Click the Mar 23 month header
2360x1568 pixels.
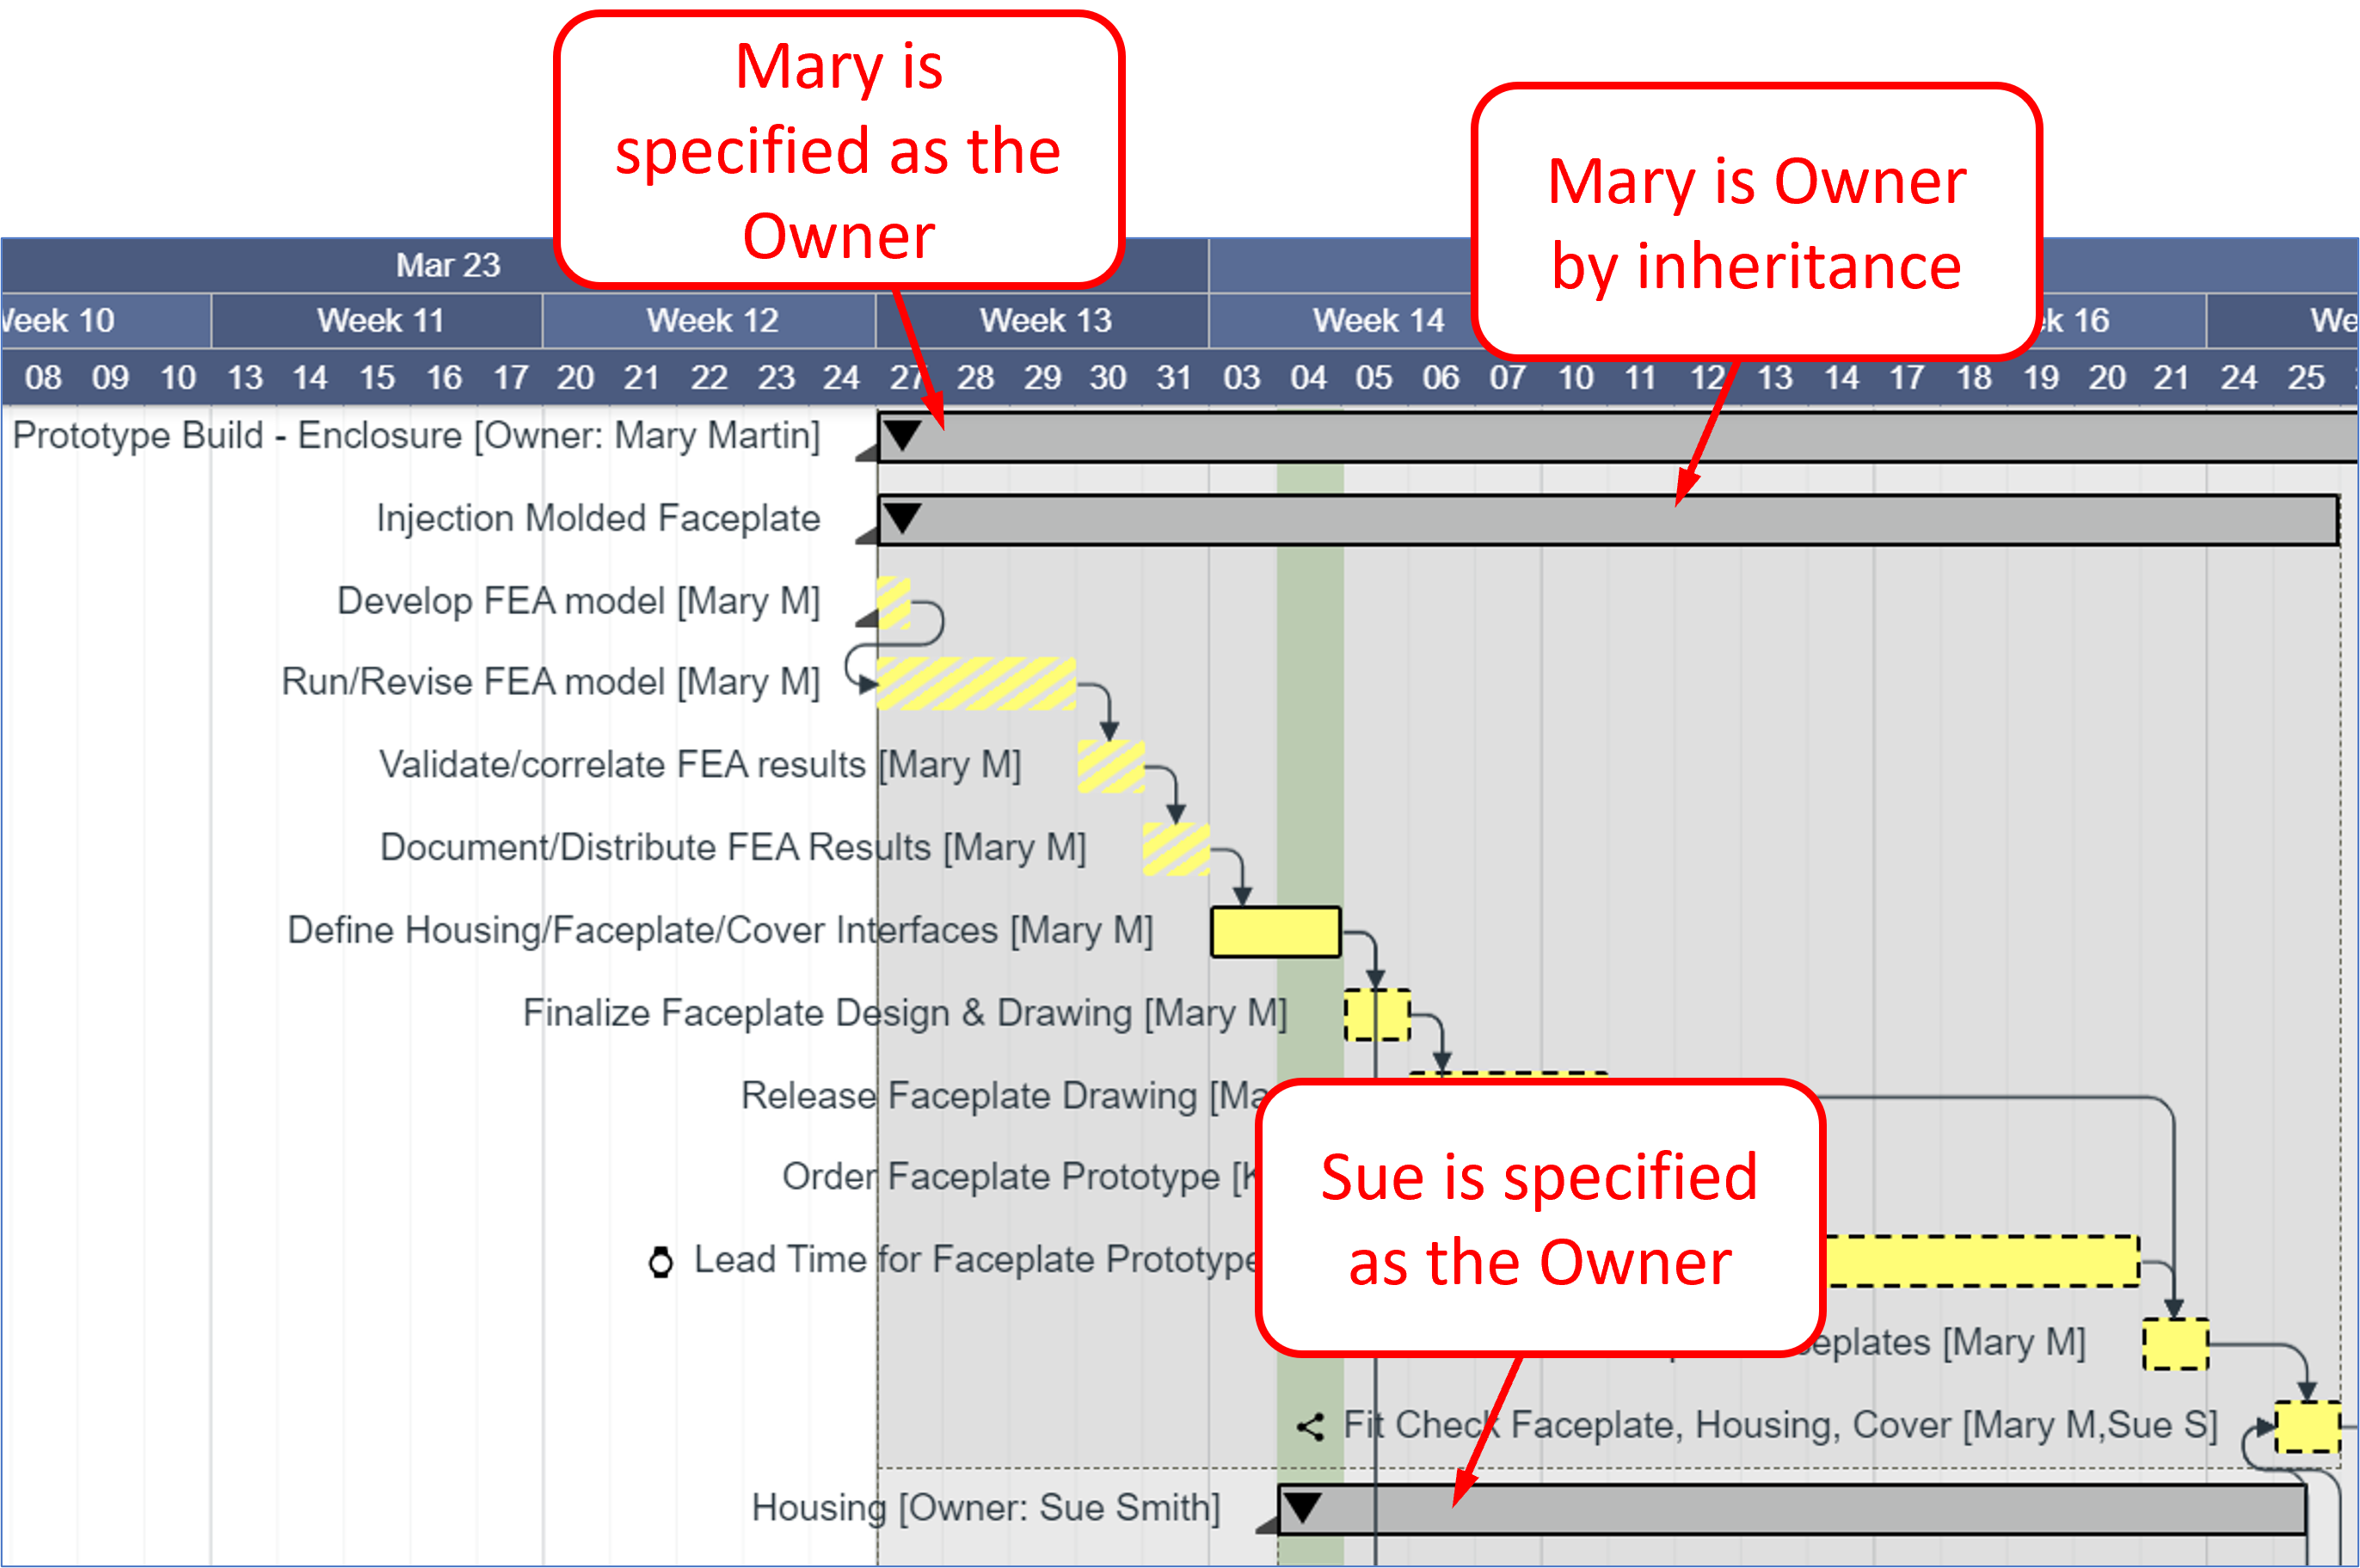[x=447, y=265]
